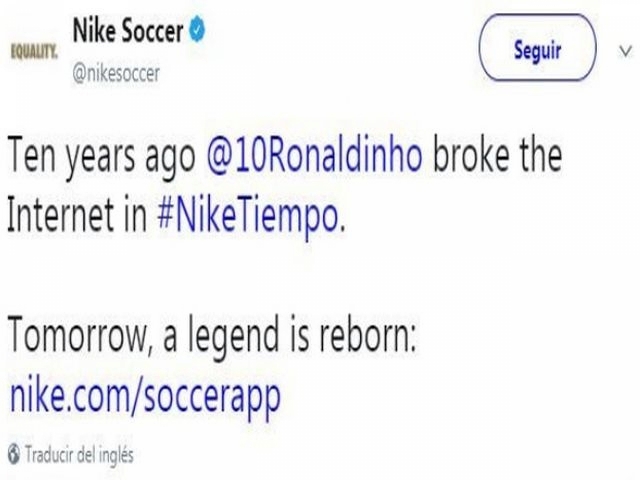Click the globe translate icon
Viewport: 640px width, 480px height.
(x=13, y=454)
